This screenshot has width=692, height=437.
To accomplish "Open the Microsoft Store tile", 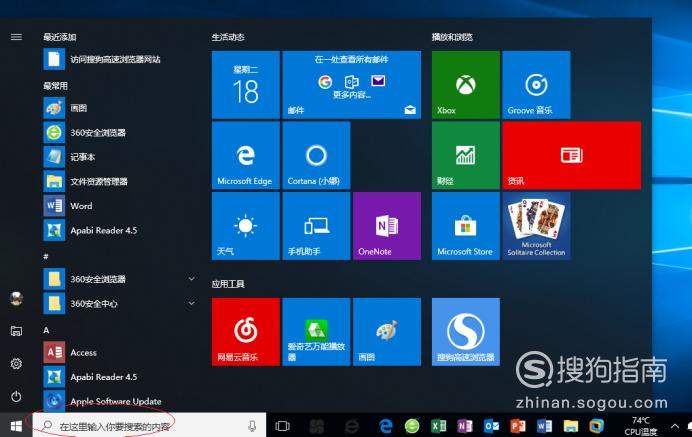I will pos(466,226).
